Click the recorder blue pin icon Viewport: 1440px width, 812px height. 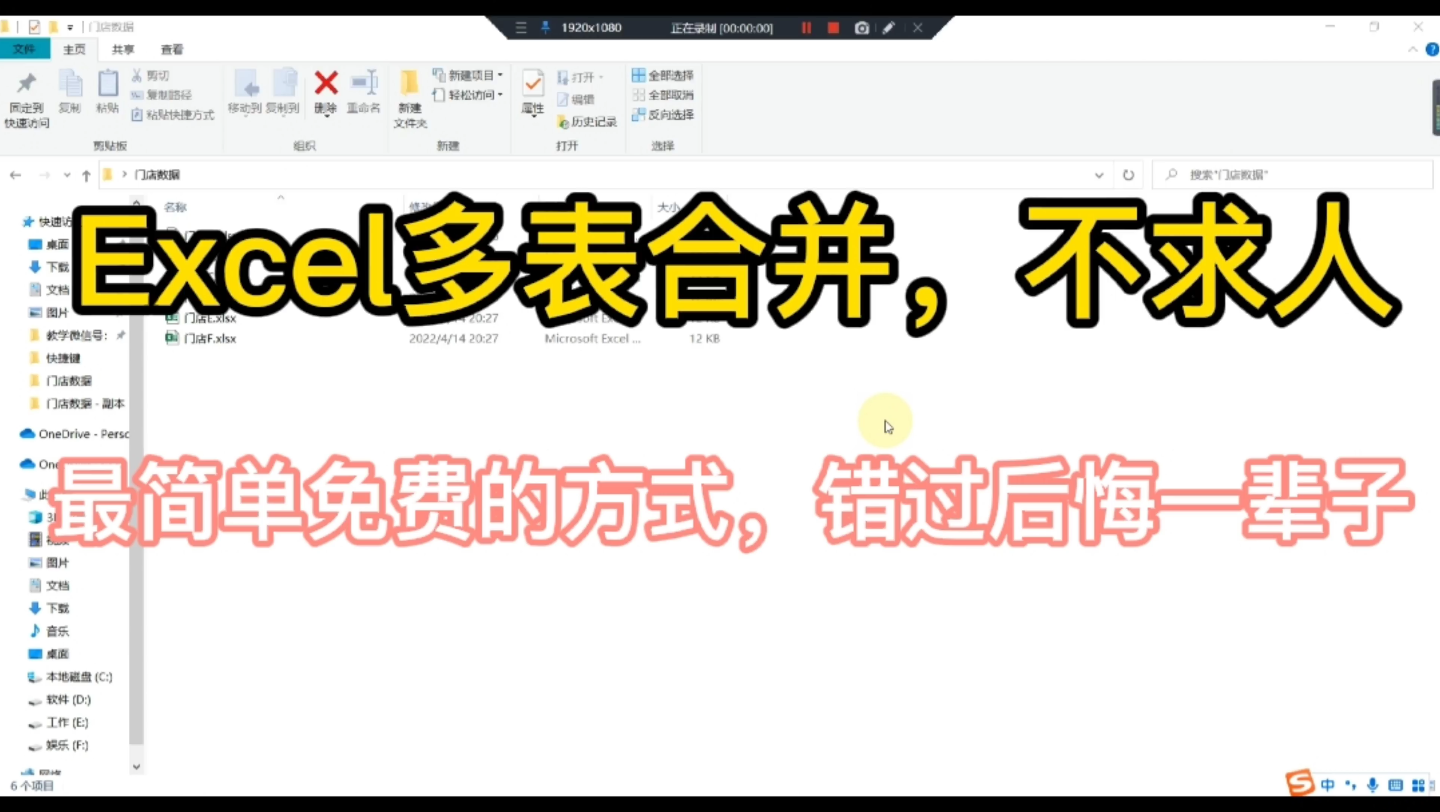(546, 28)
